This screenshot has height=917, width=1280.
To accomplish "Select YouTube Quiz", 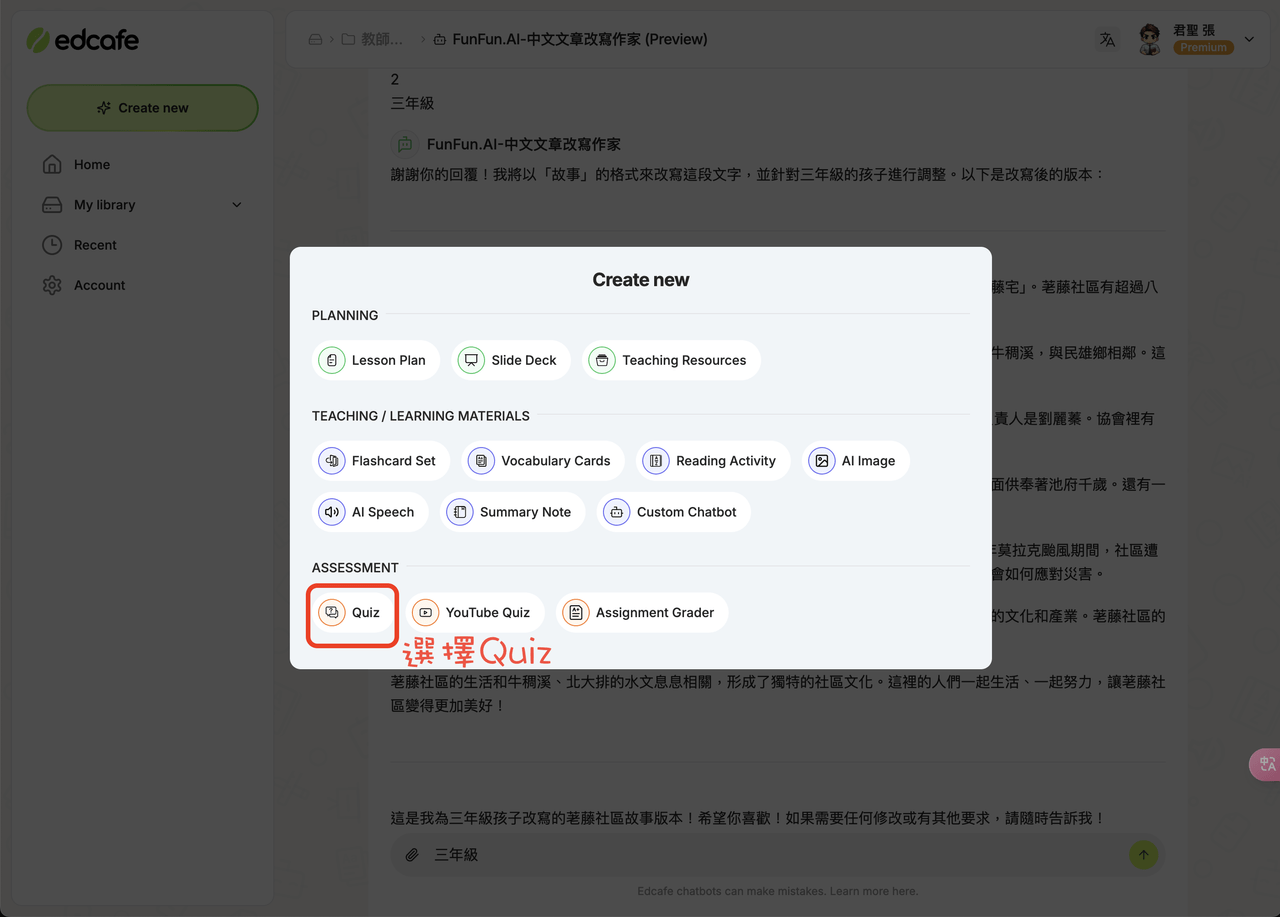I will (x=475, y=613).
